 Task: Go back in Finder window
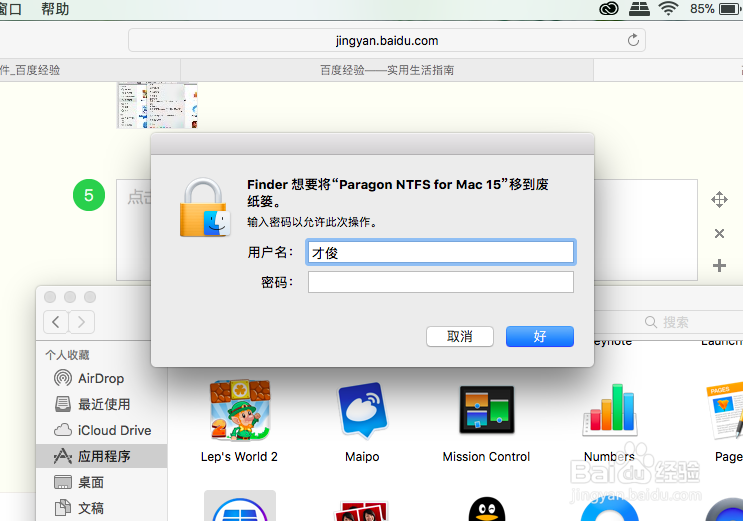[56, 322]
